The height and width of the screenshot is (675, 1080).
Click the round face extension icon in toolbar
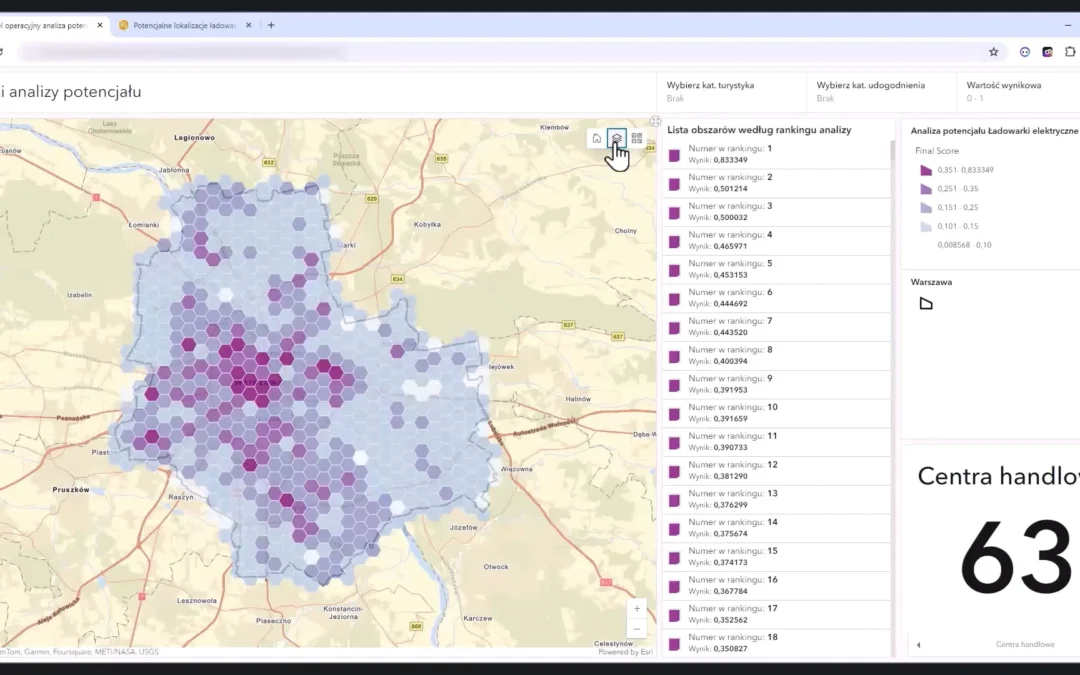point(1025,52)
